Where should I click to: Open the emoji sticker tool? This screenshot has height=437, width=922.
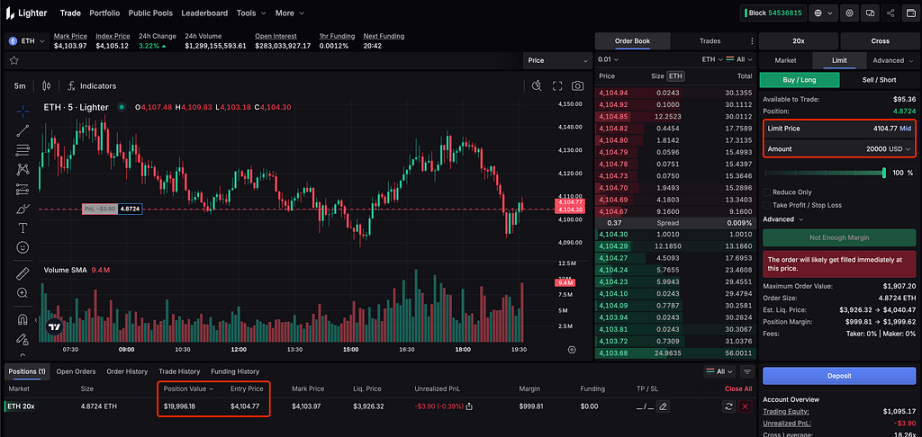(x=22, y=247)
